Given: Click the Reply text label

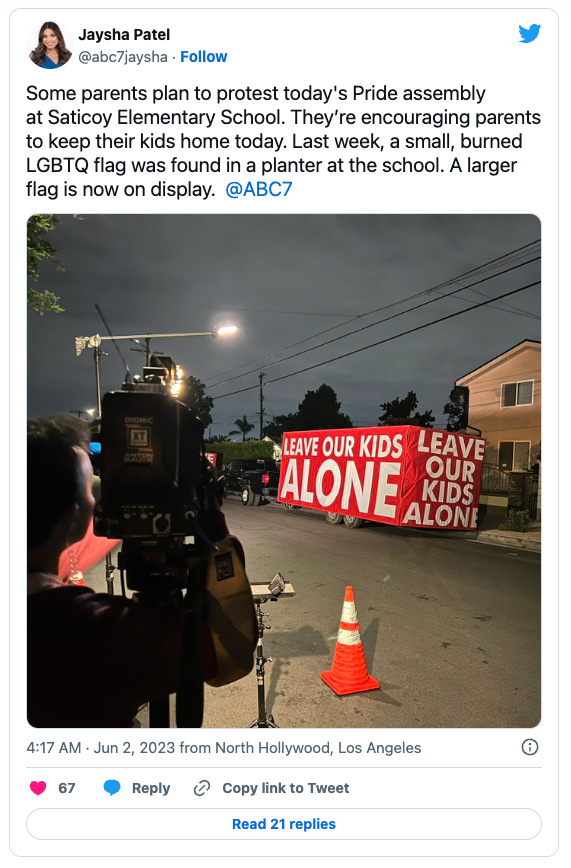Looking at the screenshot, I should tap(151, 788).
